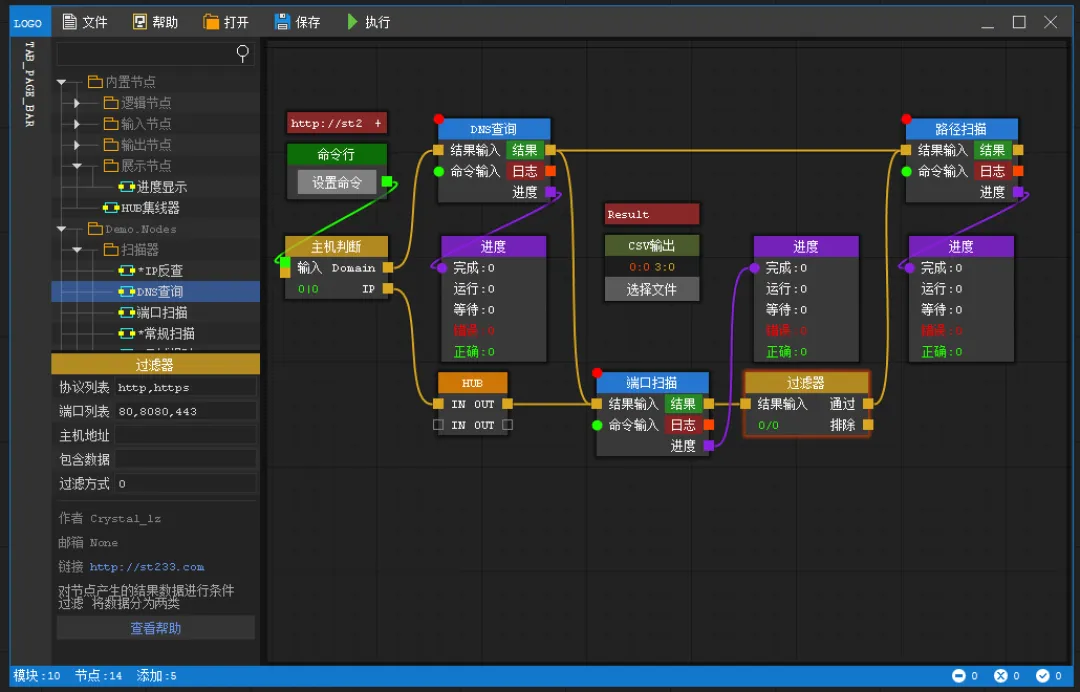This screenshot has height=692, width=1080.
Task: Click the green execute play icon
Action: [353, 22]
